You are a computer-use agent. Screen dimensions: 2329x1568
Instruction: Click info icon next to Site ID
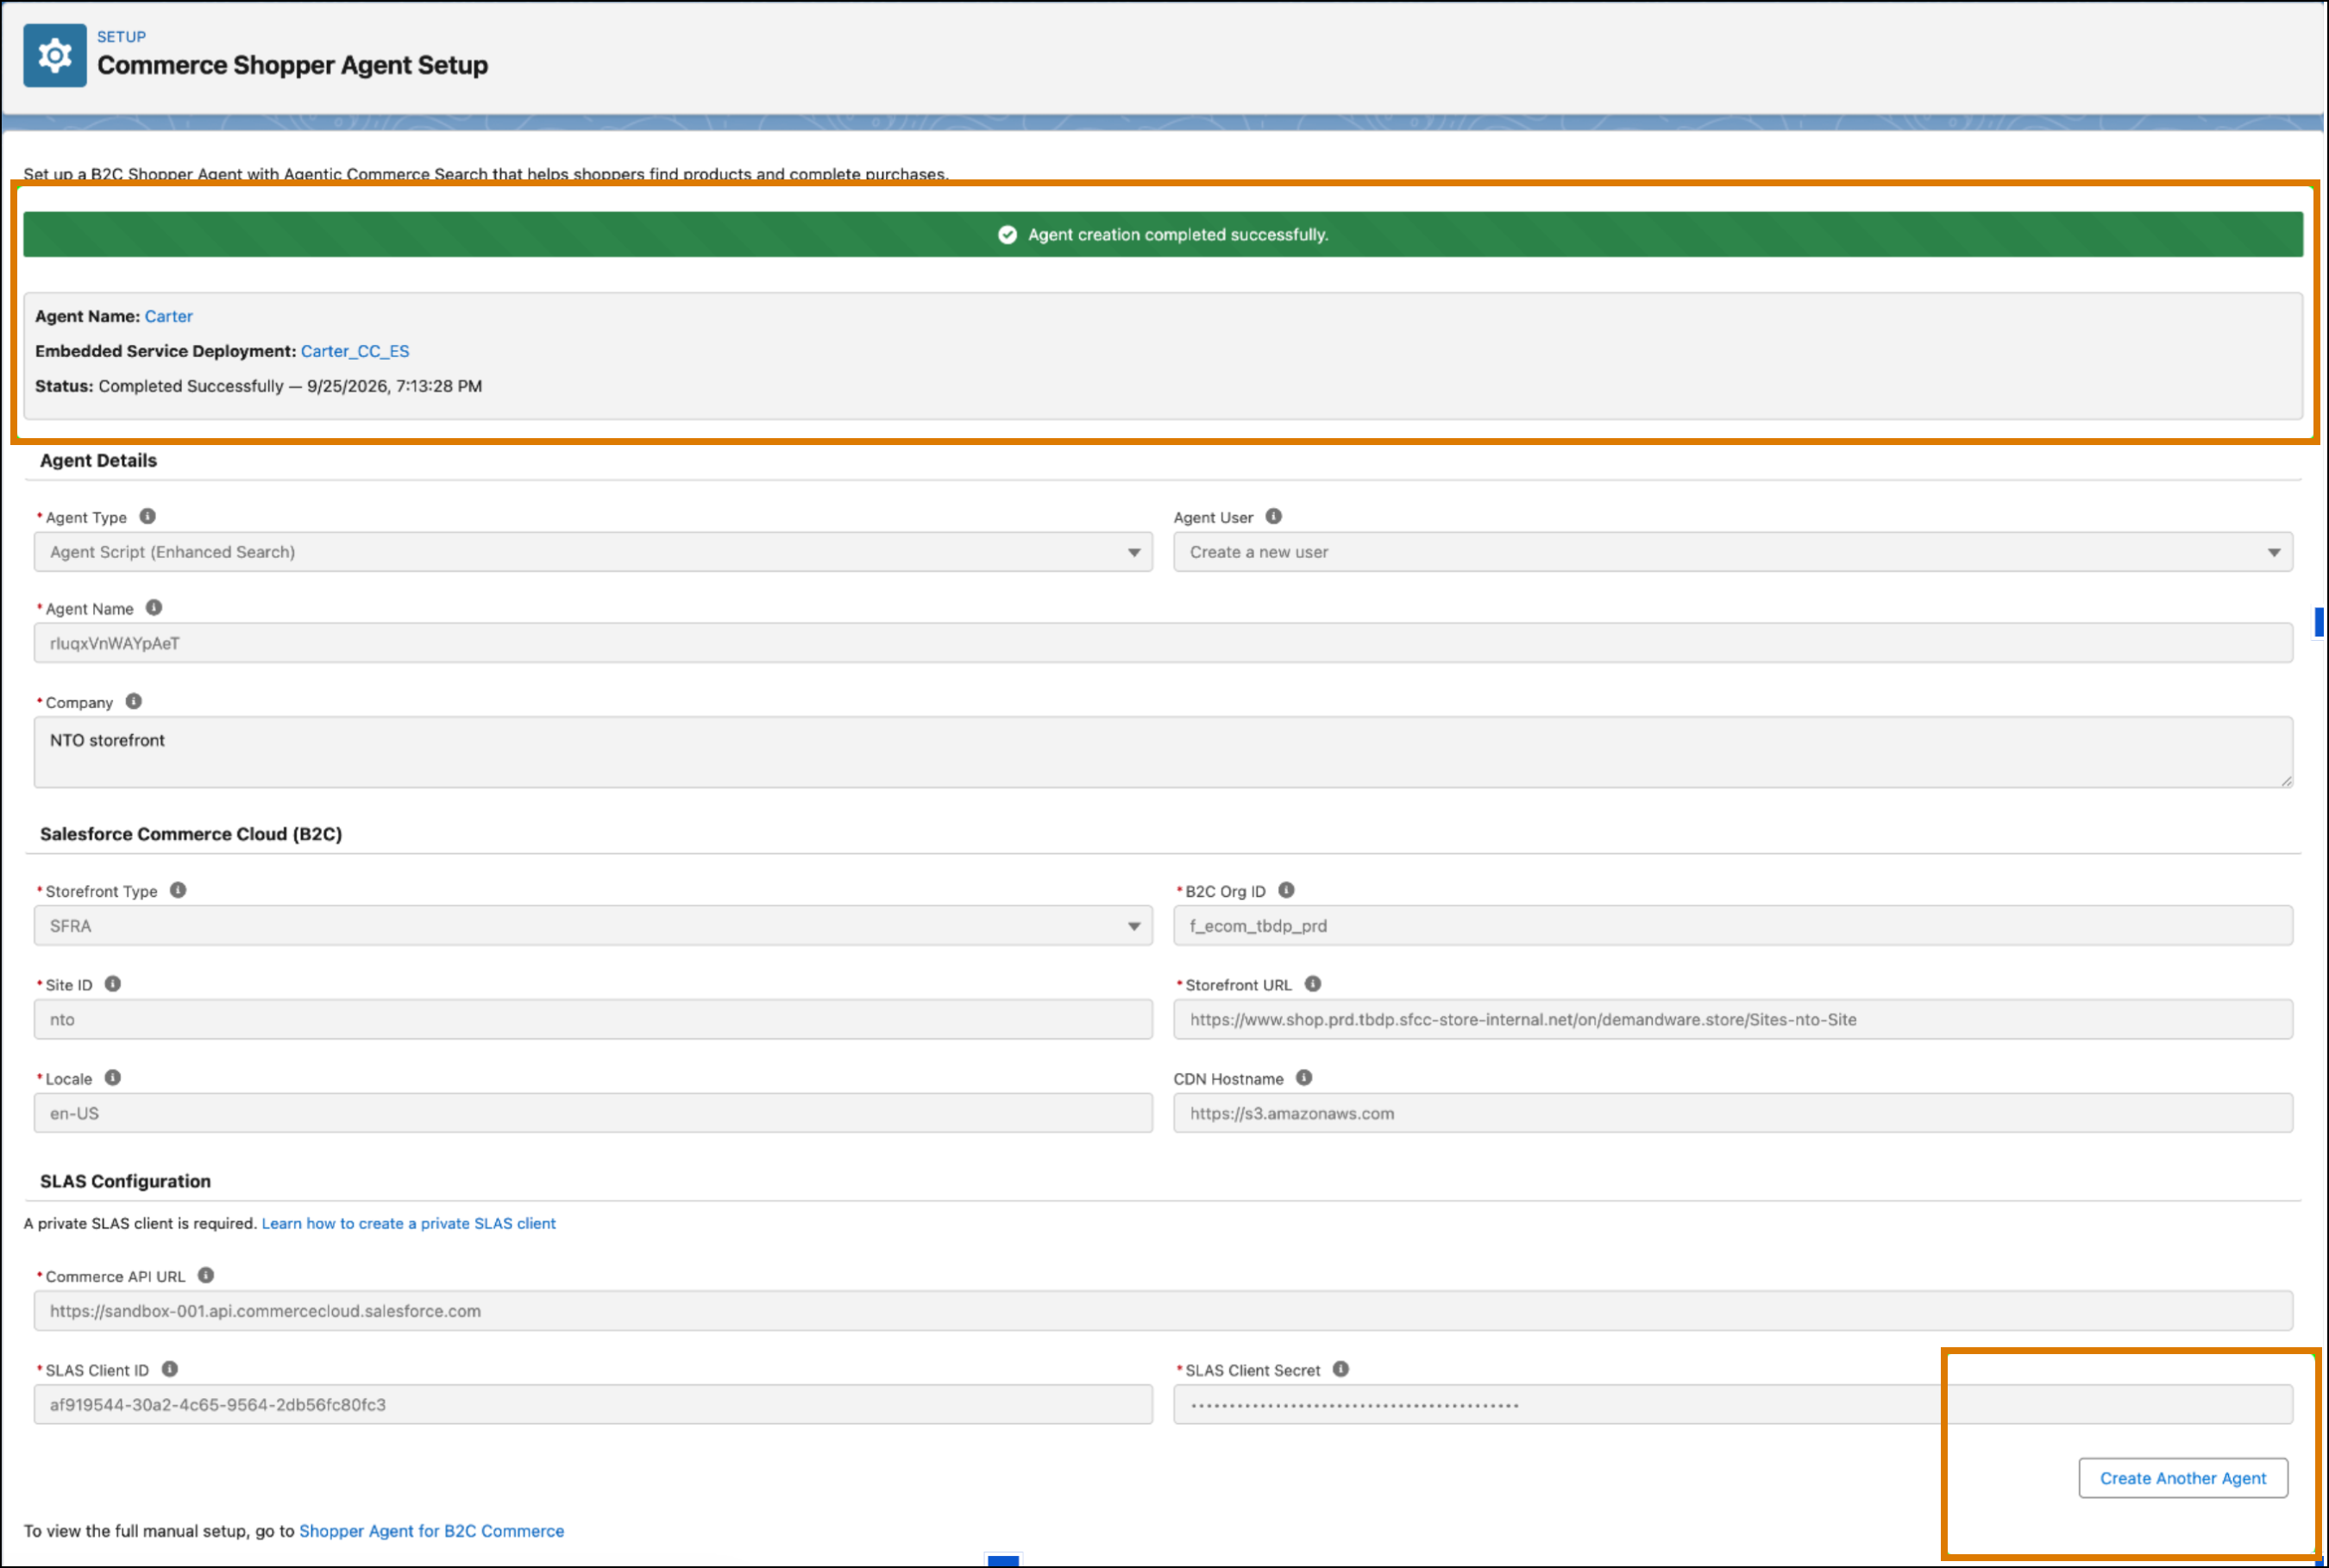pos(113,984)
